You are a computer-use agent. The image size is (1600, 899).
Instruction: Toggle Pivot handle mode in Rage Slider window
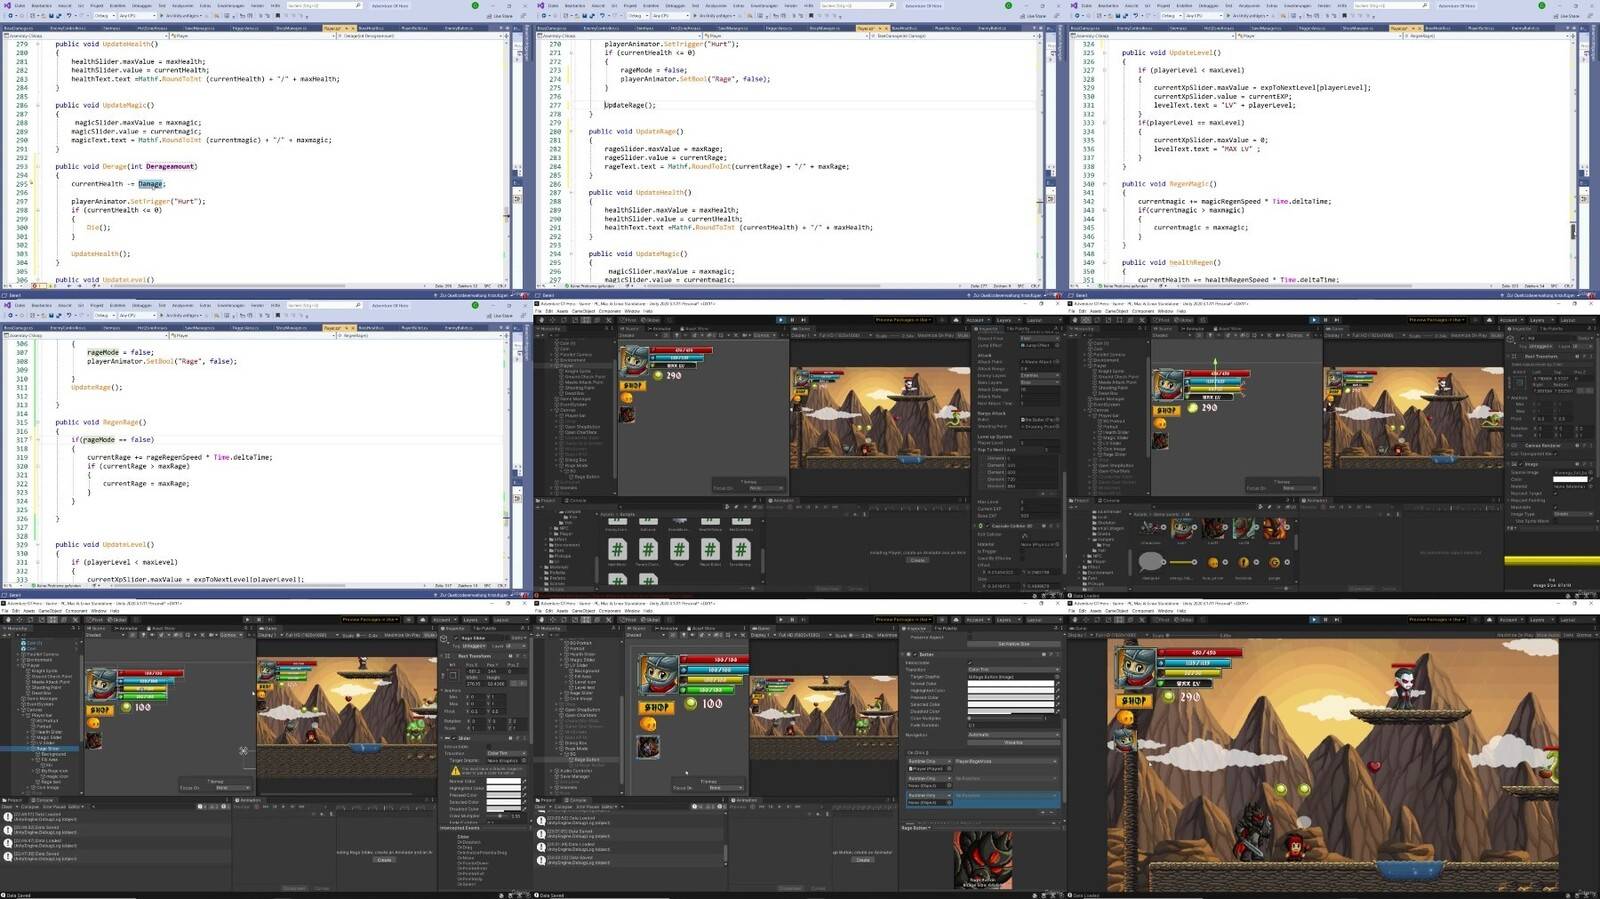[x=95, y=620]
